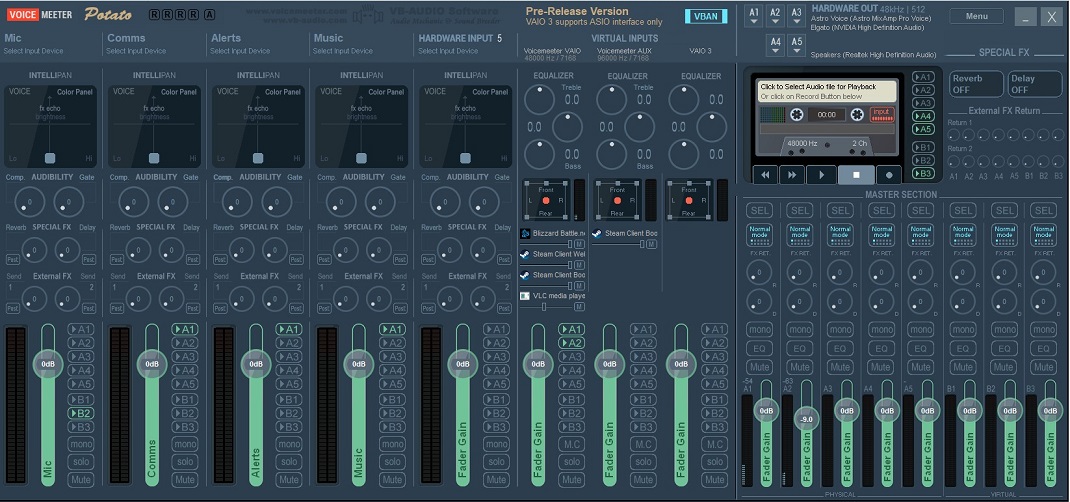Click the cassette Fast Forward button
The width and height of the screenshot is (1070, 502).
pos(792,174)
